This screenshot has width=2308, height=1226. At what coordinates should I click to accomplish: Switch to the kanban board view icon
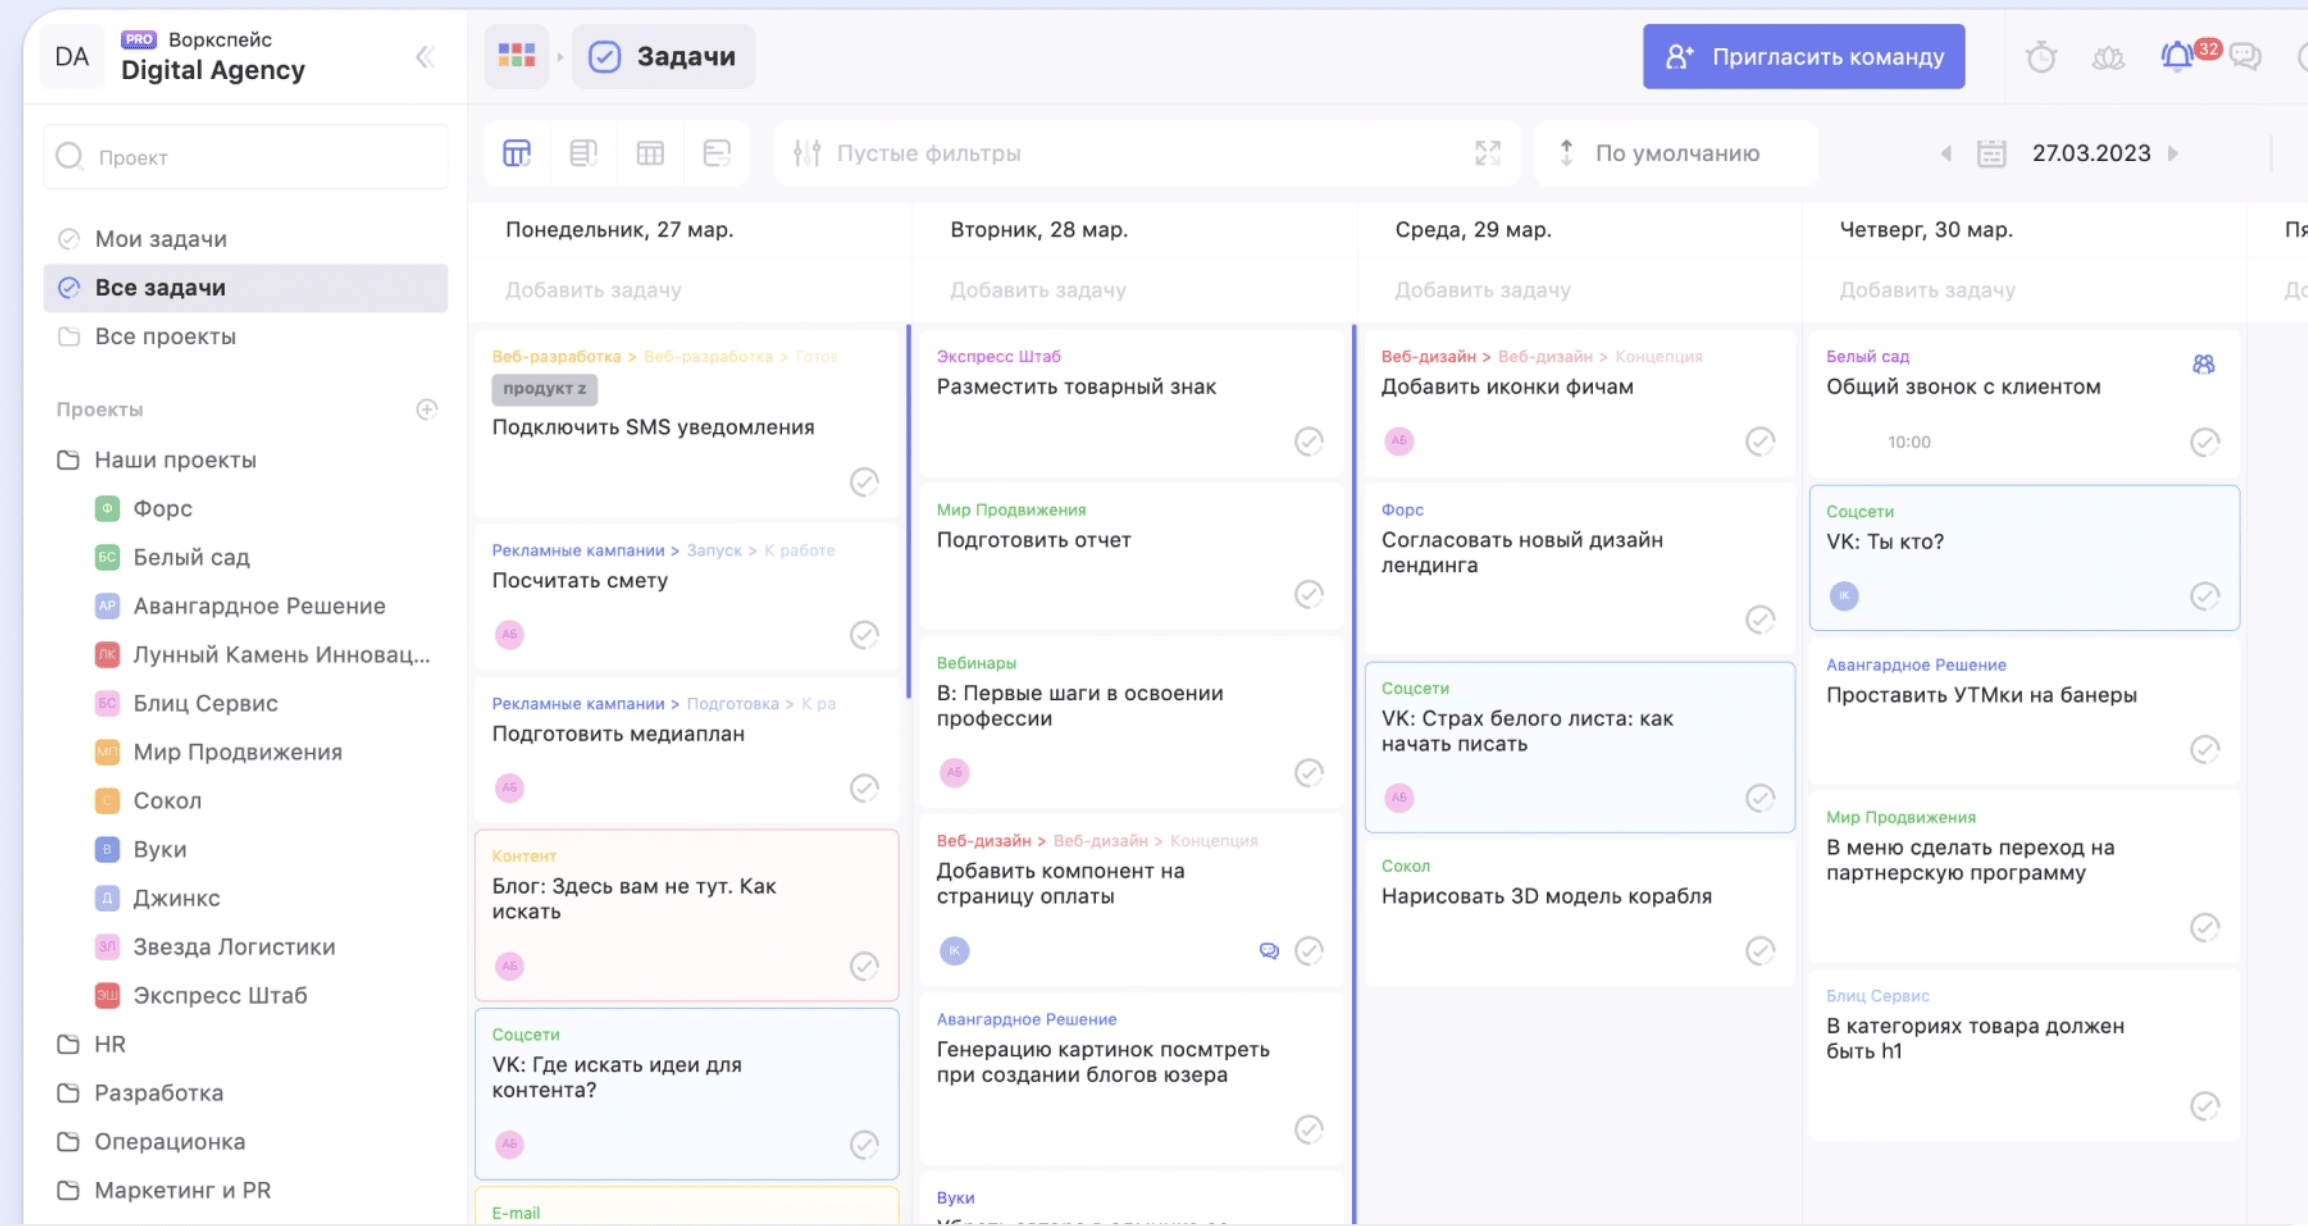(517, 153)
